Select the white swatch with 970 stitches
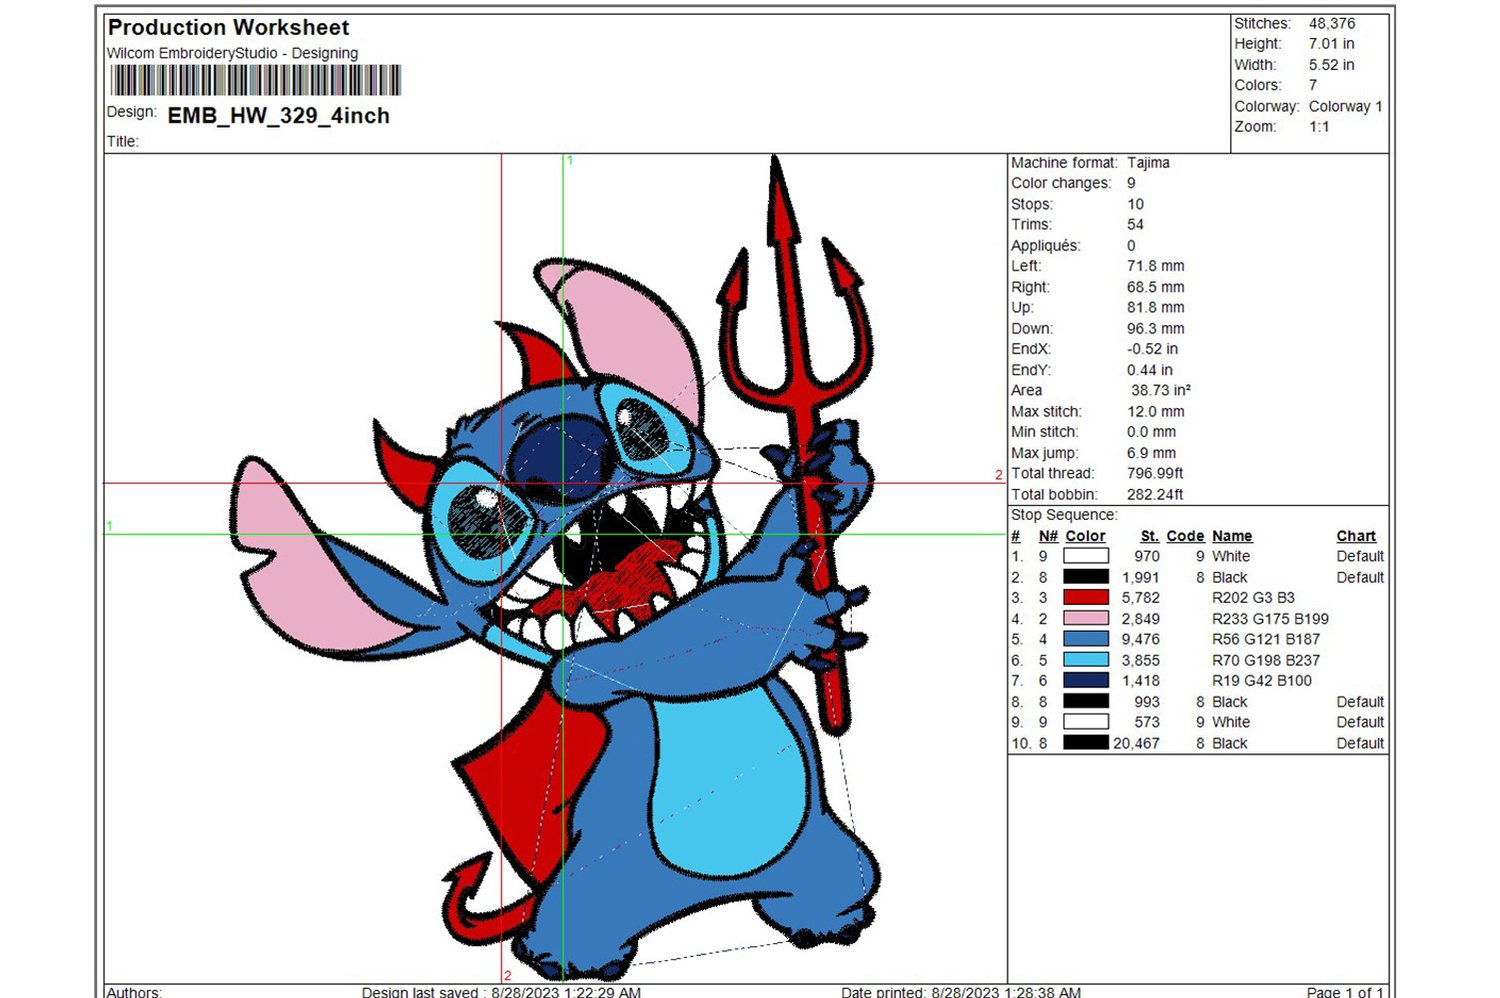Image resolution: width=1500 pixels, height=998 pixels. click(1086, 557)
